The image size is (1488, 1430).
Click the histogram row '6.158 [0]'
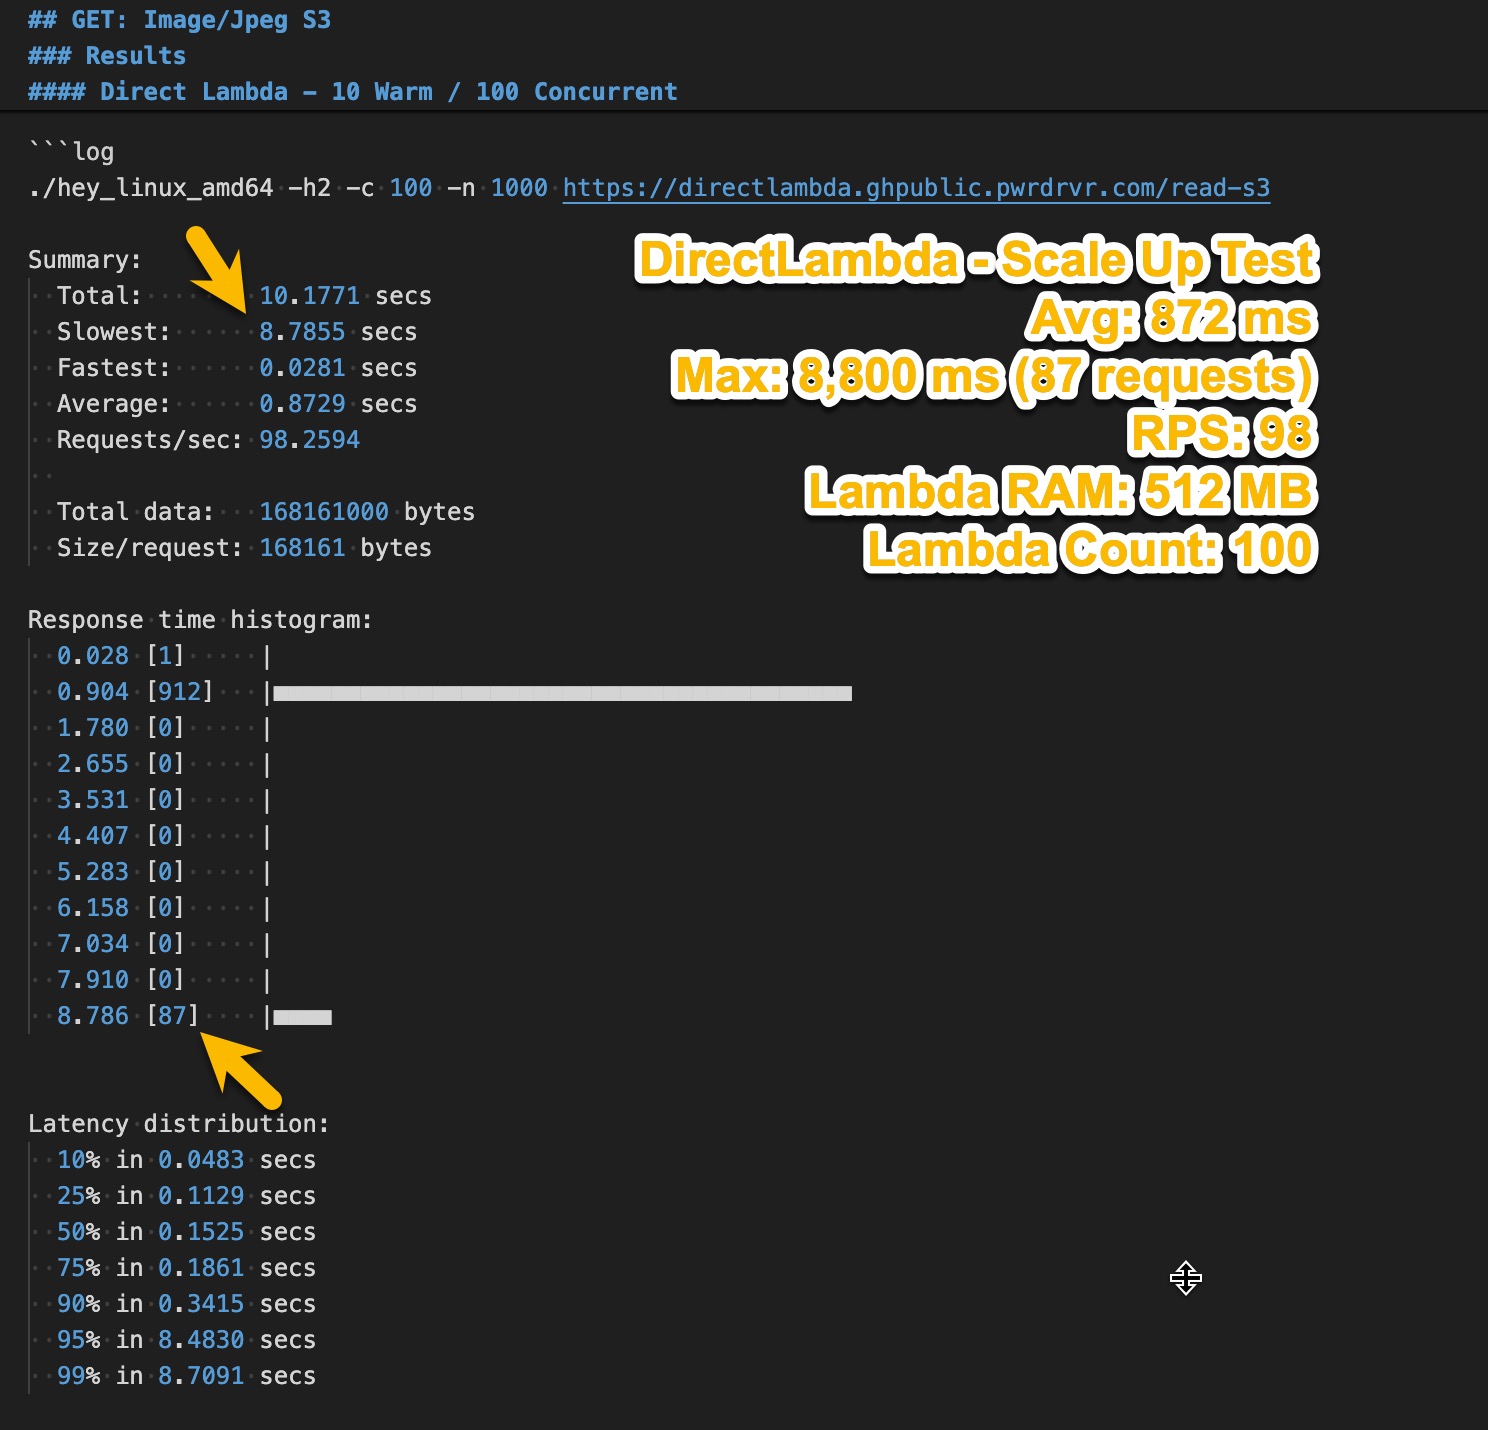pyautogui.click(x=164, y=908)
